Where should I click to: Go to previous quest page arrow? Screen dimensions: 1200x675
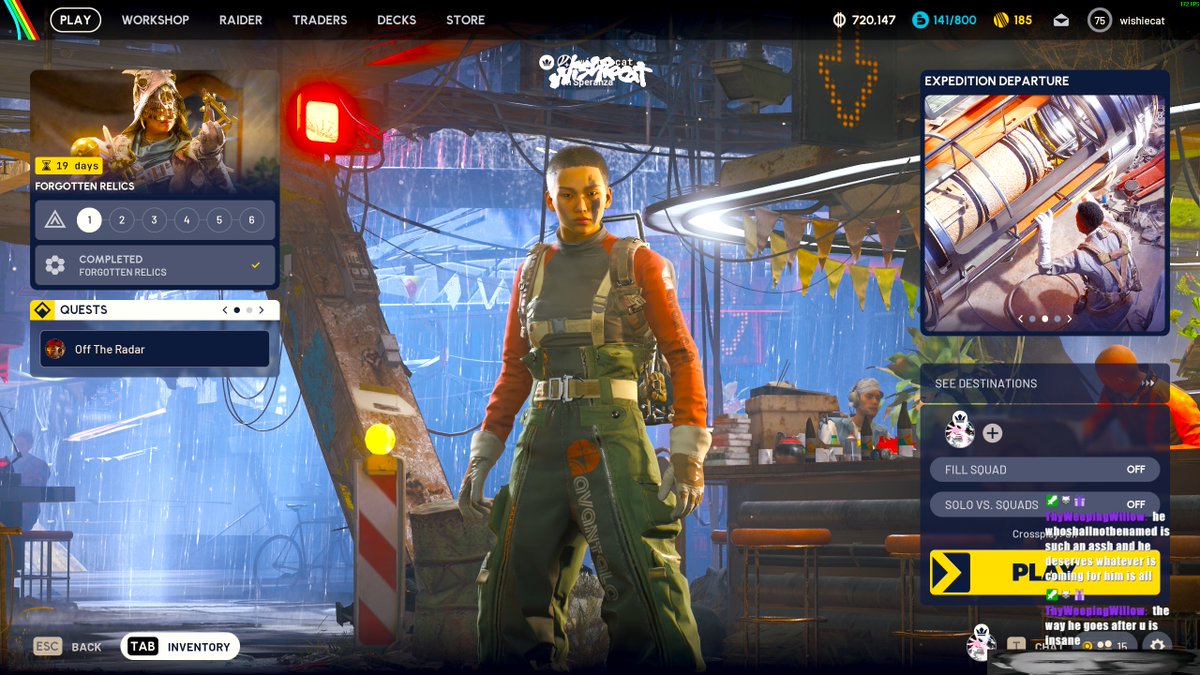[x=225, y=310]
